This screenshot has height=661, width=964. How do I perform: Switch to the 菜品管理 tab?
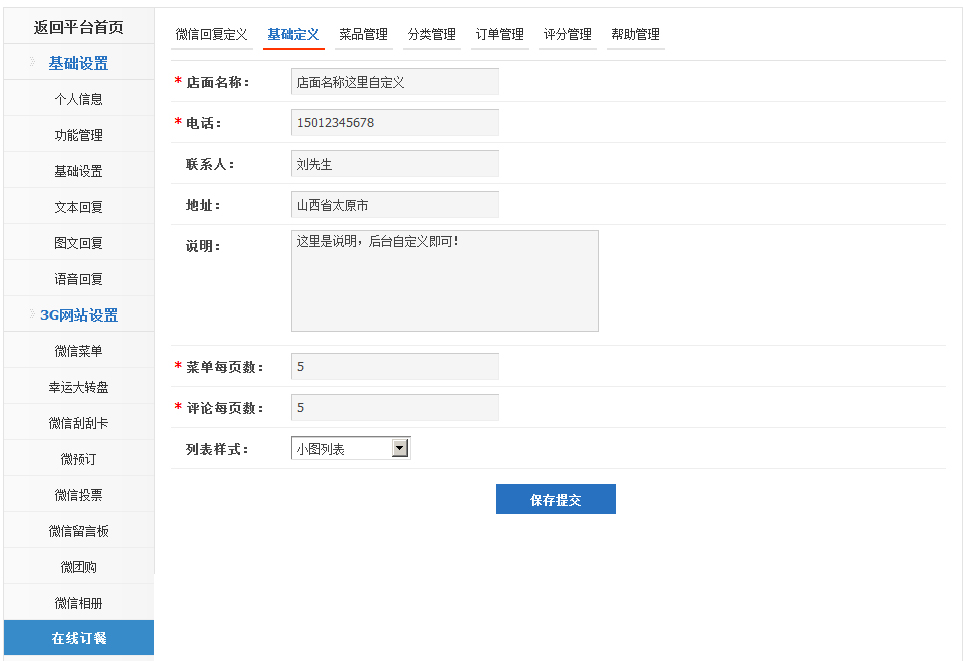(x=363, y=35)
